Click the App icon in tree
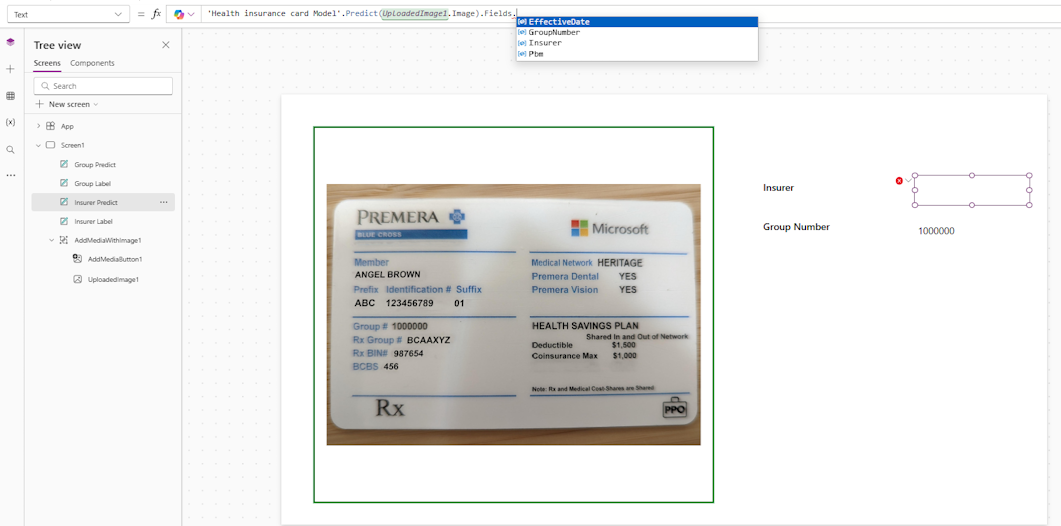This screenshot has height=526, width=1061. pyautogui.click(x=51, y=126)
